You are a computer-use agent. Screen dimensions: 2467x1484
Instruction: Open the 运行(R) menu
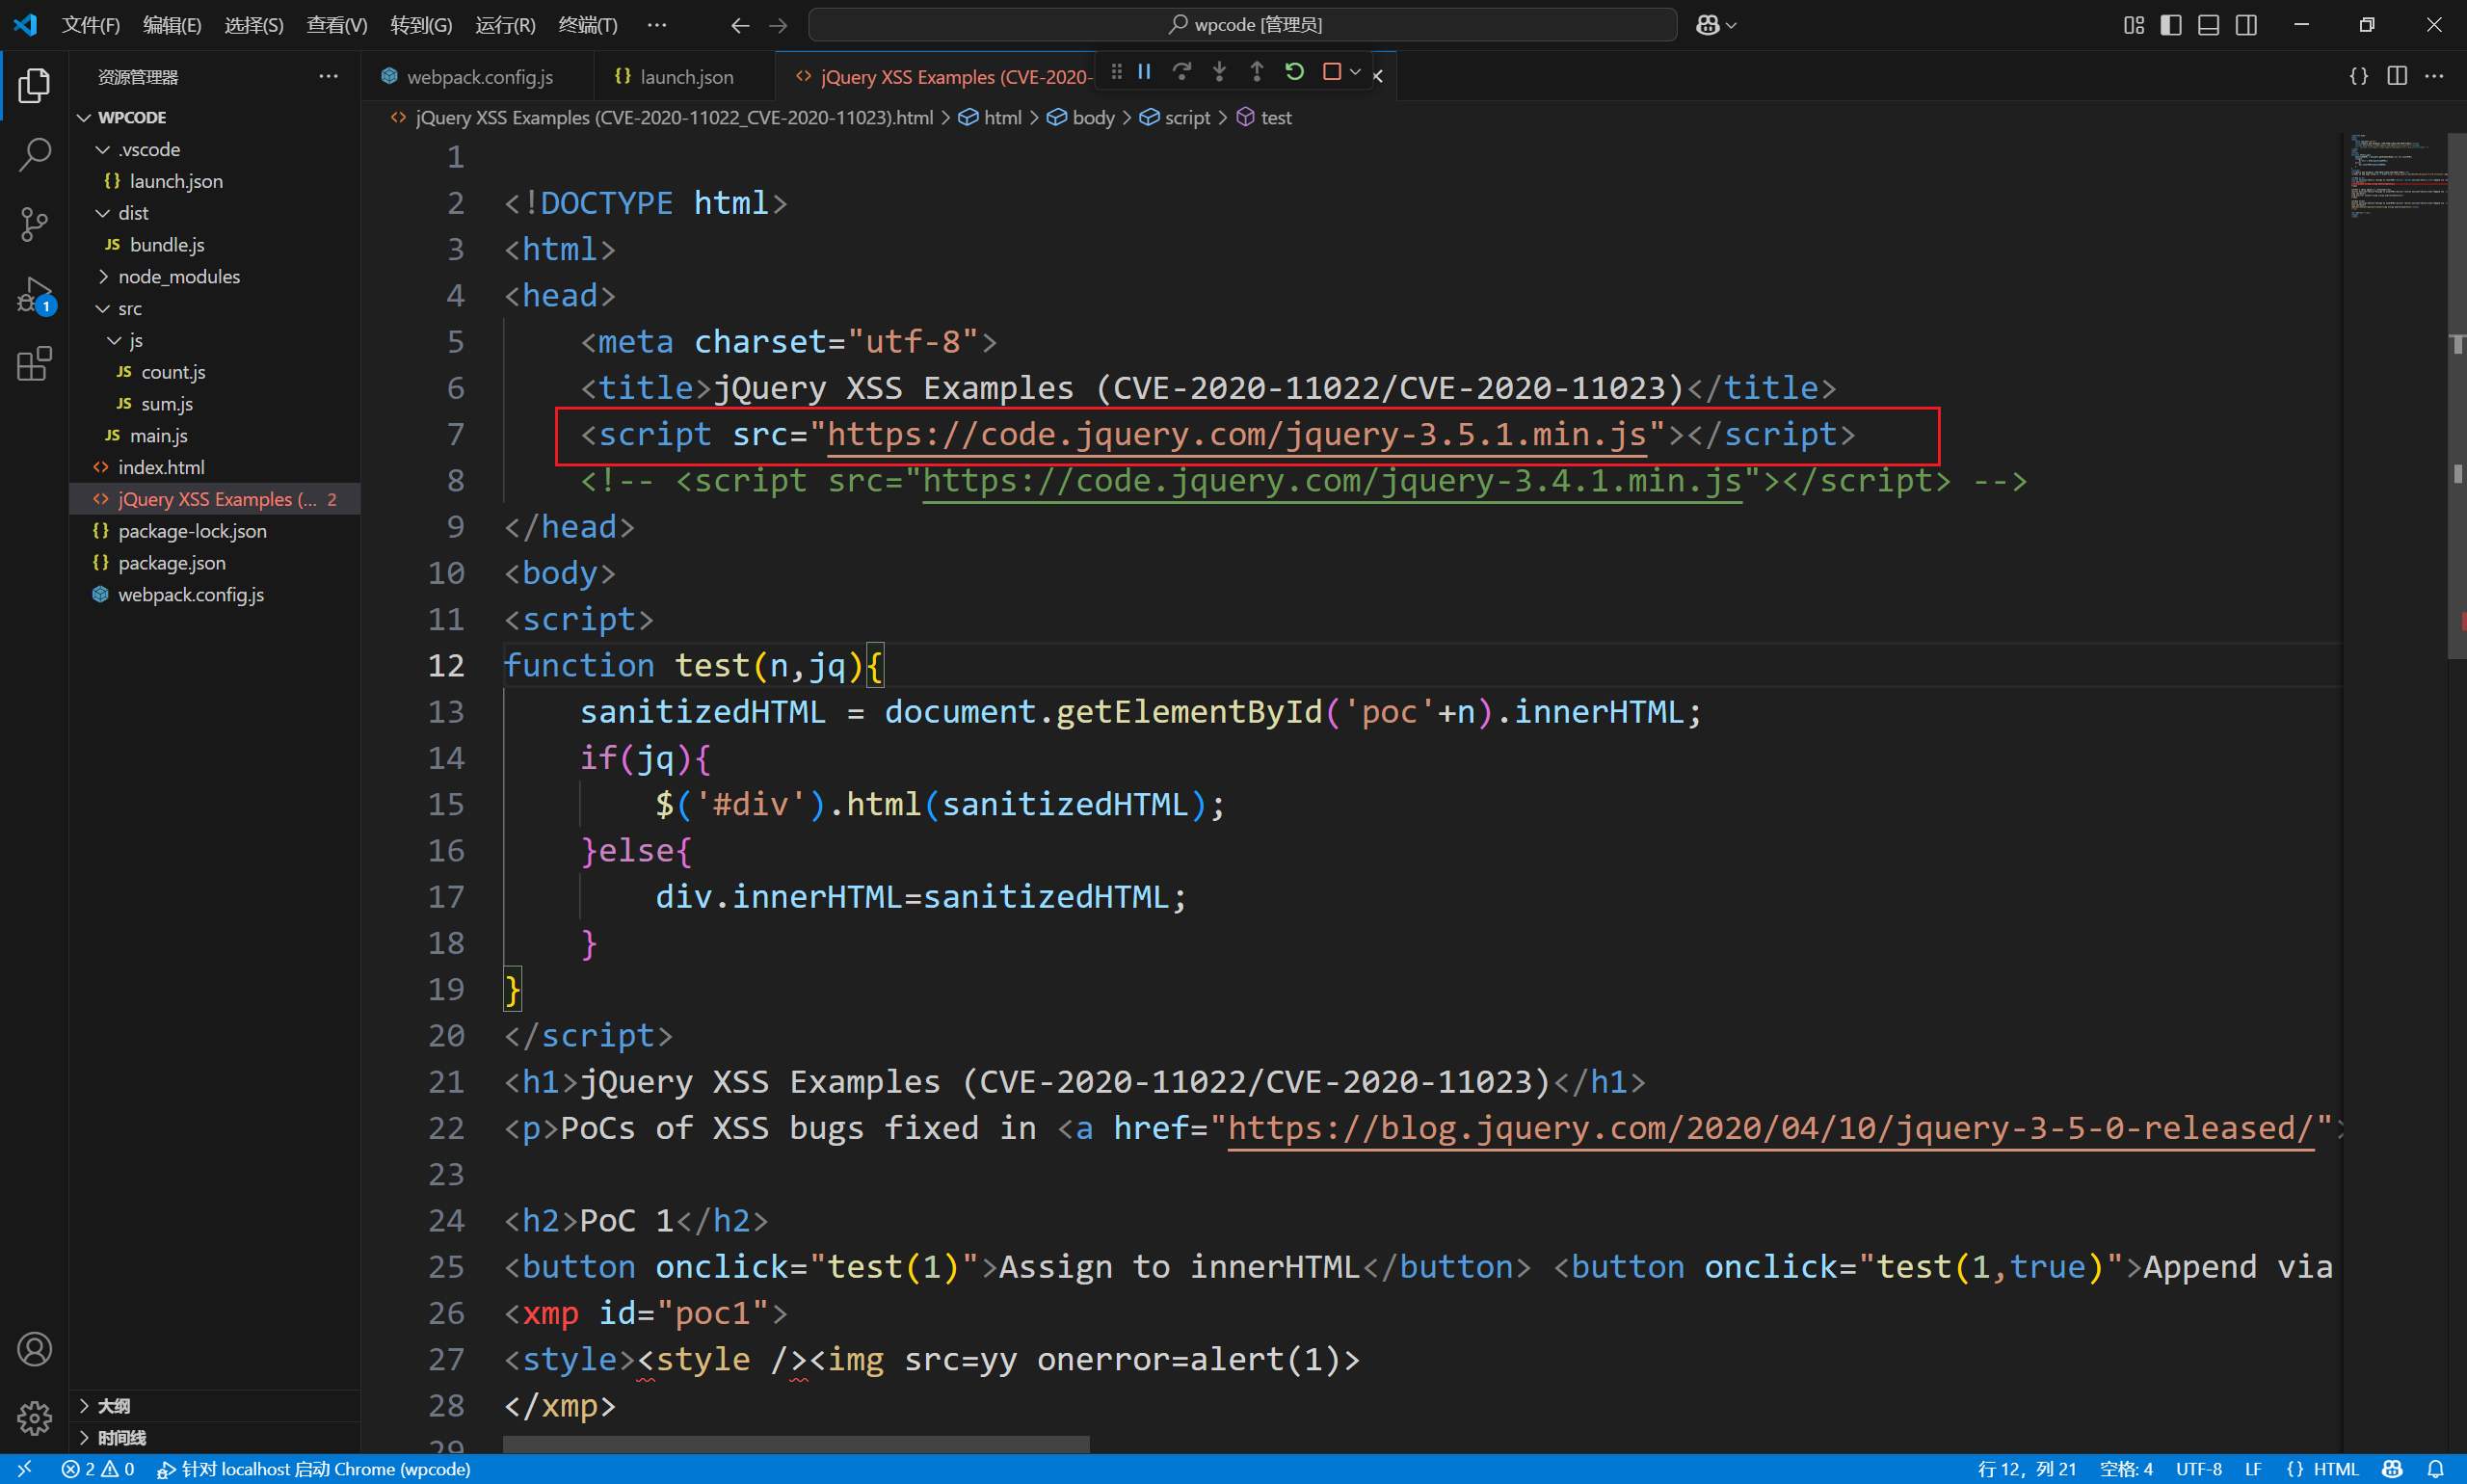[505, 24]
